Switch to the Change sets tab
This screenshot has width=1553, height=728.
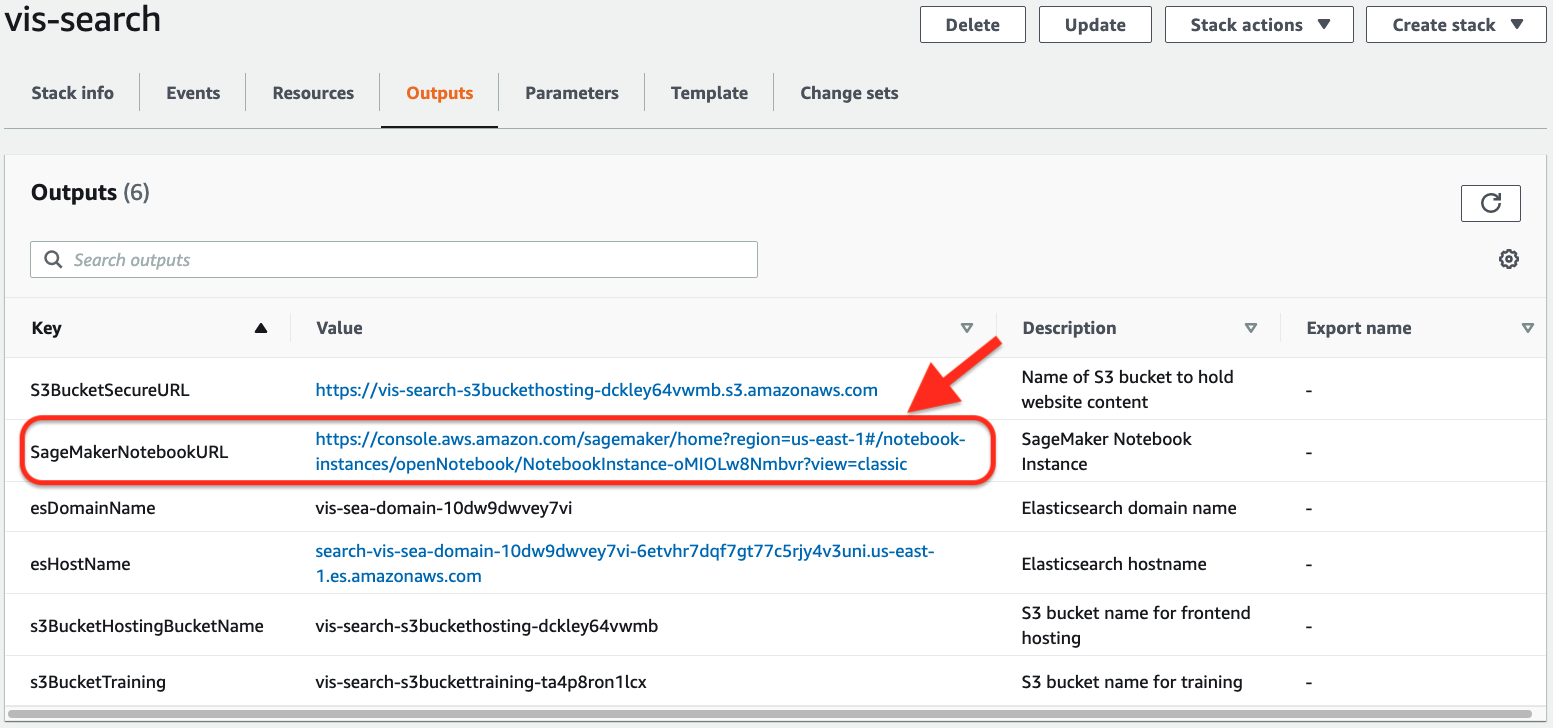pyautogui.click(x=849, y=93)
